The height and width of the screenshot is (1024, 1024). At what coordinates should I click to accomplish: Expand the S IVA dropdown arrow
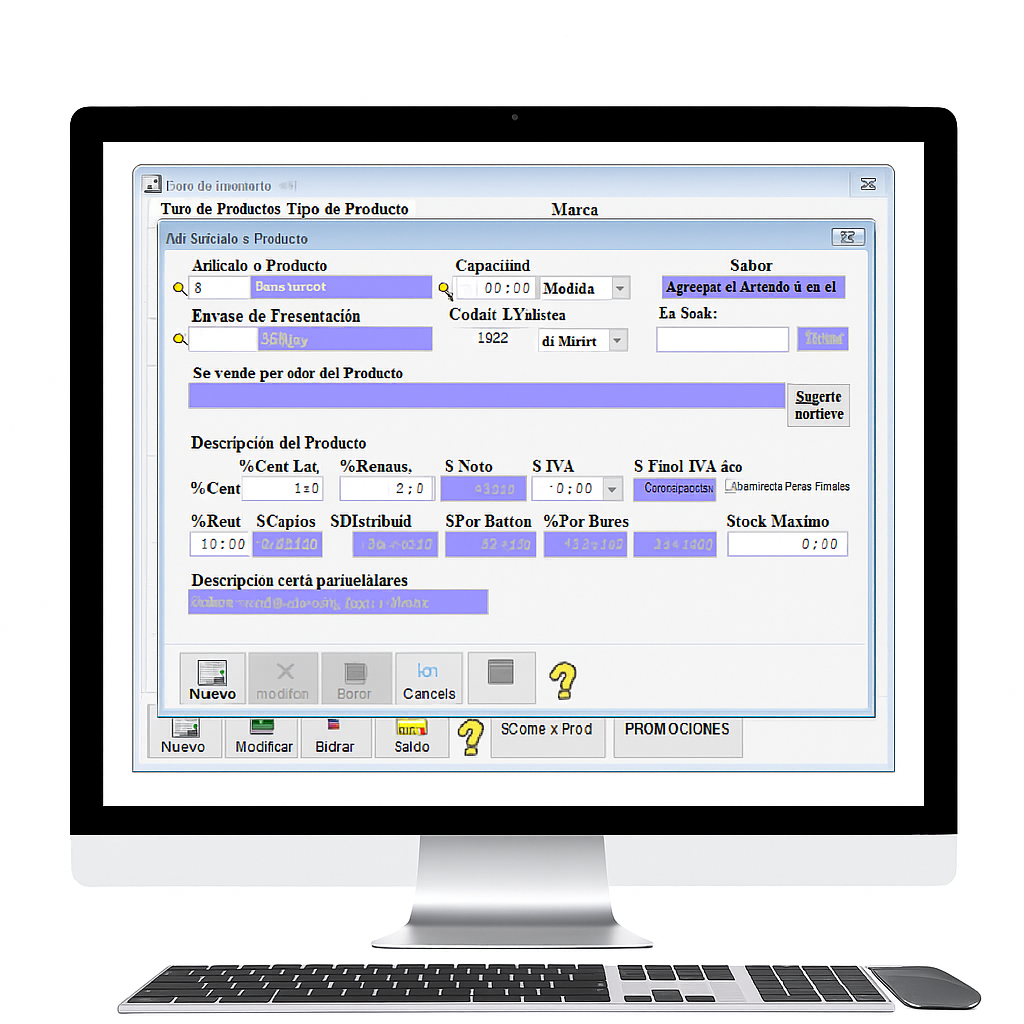[612, 489]
